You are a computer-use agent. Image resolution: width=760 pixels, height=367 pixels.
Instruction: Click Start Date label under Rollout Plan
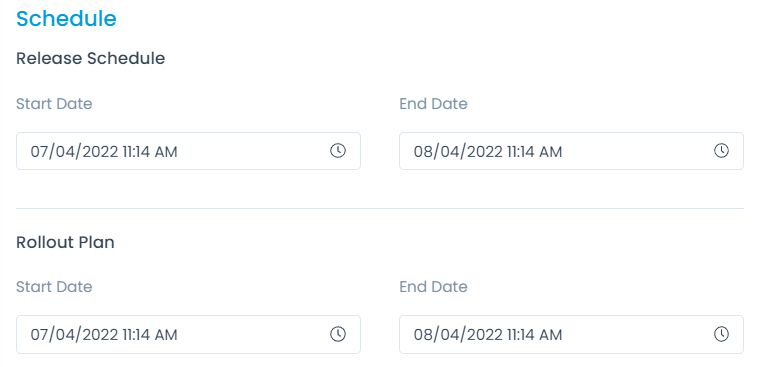[54, 287]
